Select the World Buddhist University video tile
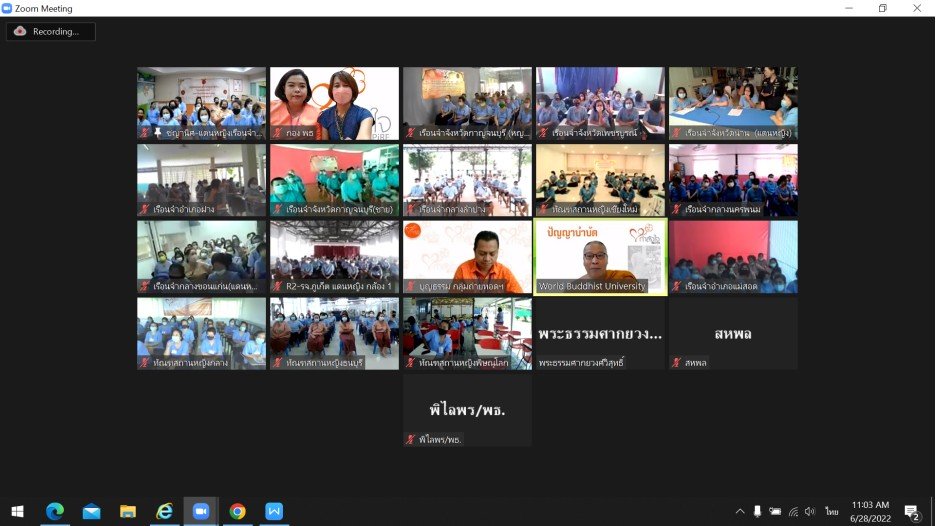Screen dimensions: 936x526 click(600, 257)
